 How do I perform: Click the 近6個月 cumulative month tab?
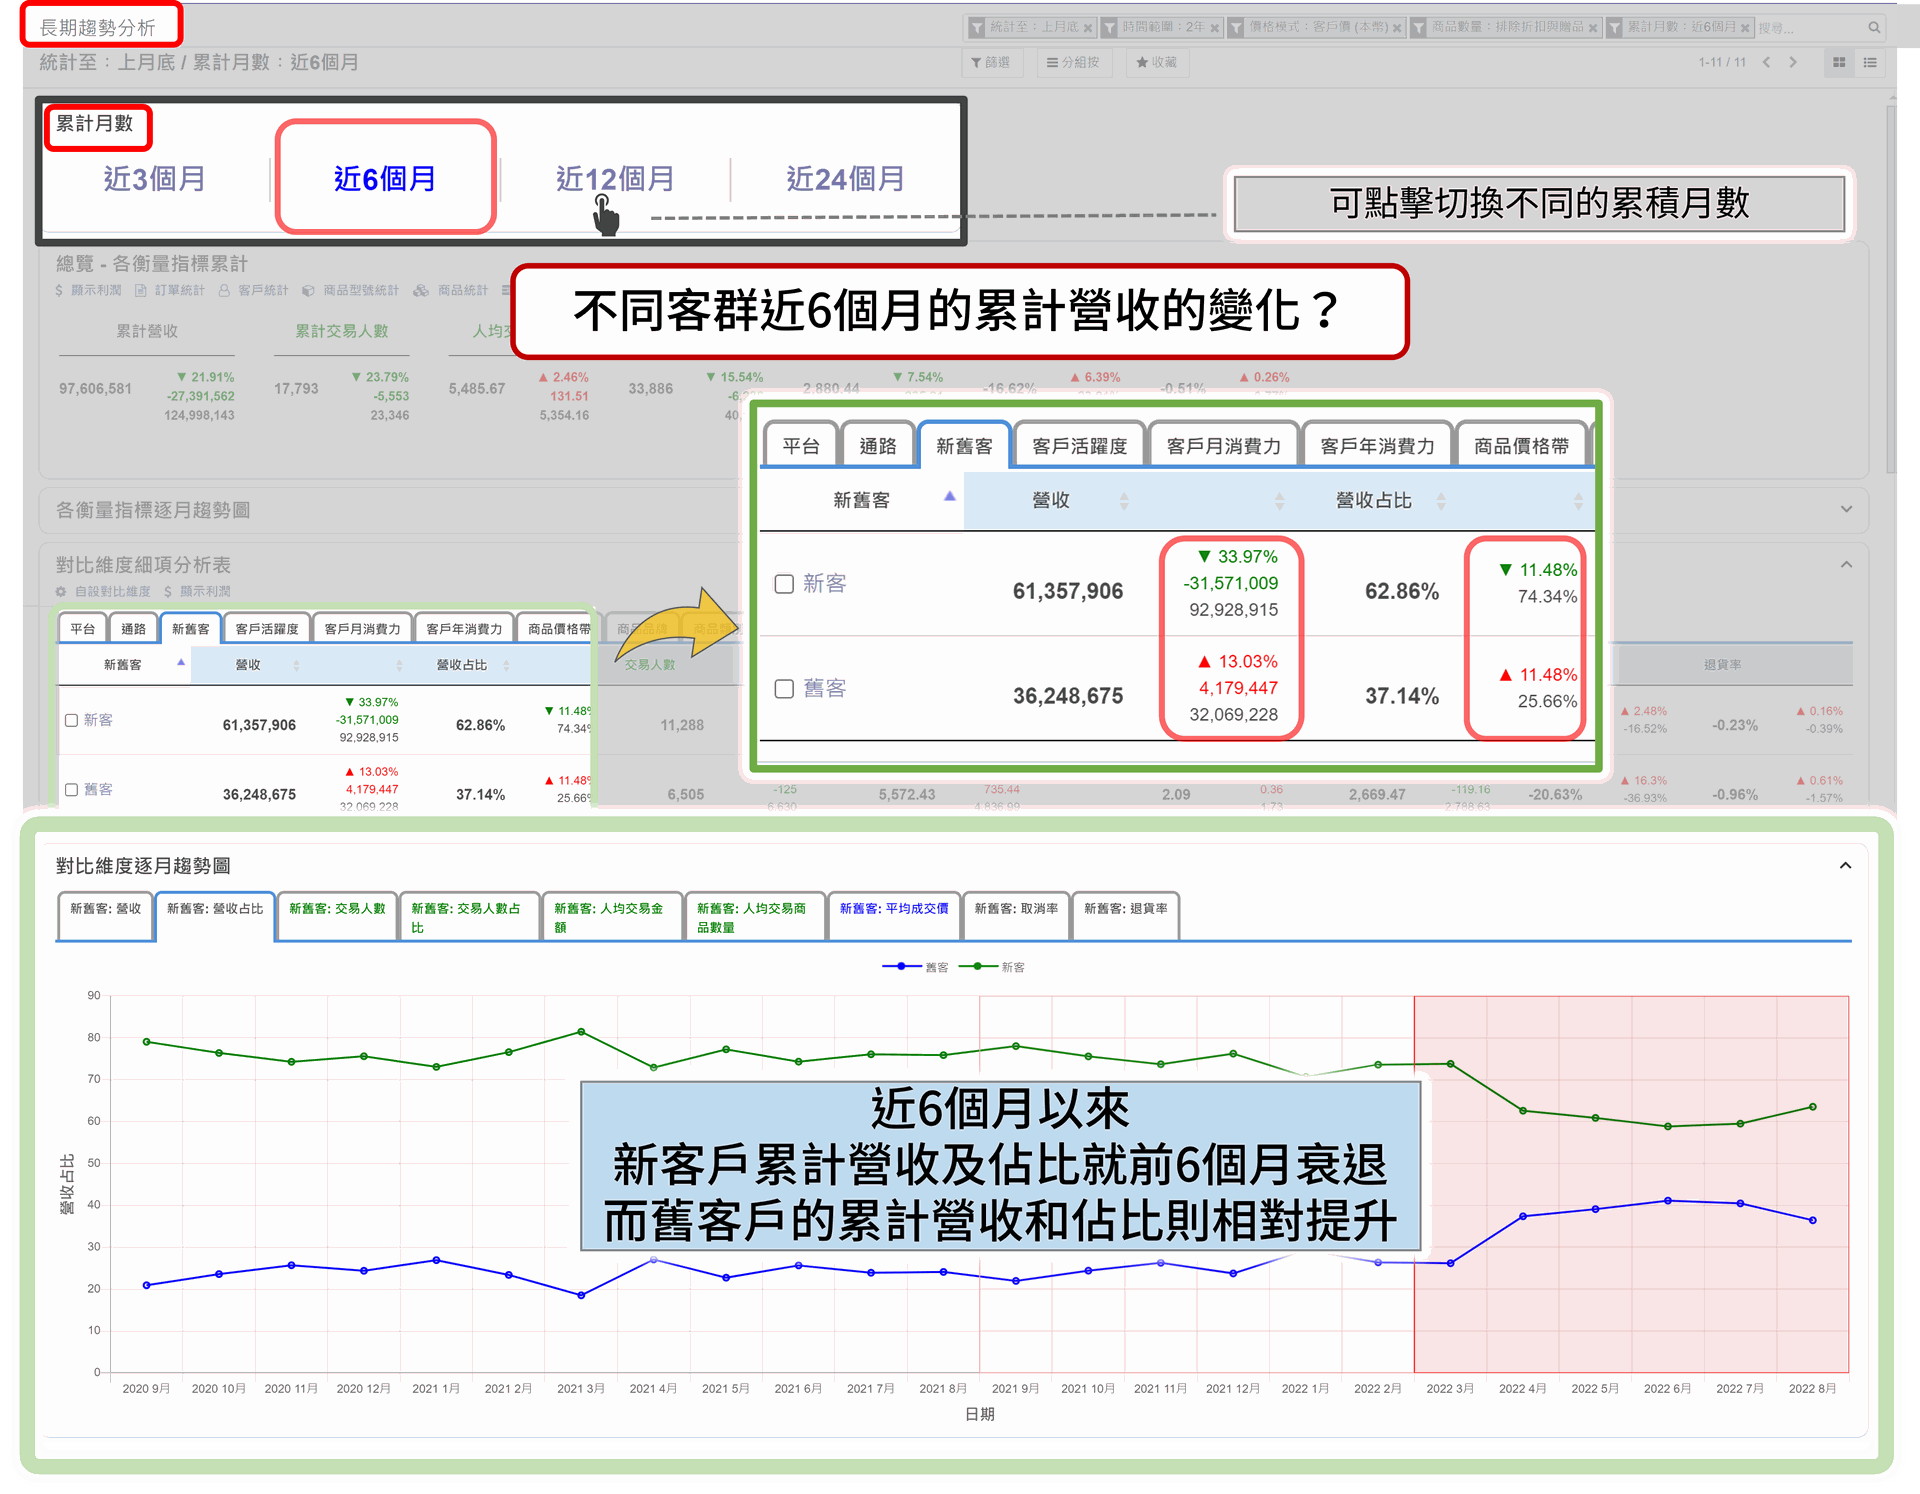[x=382, y=176]
